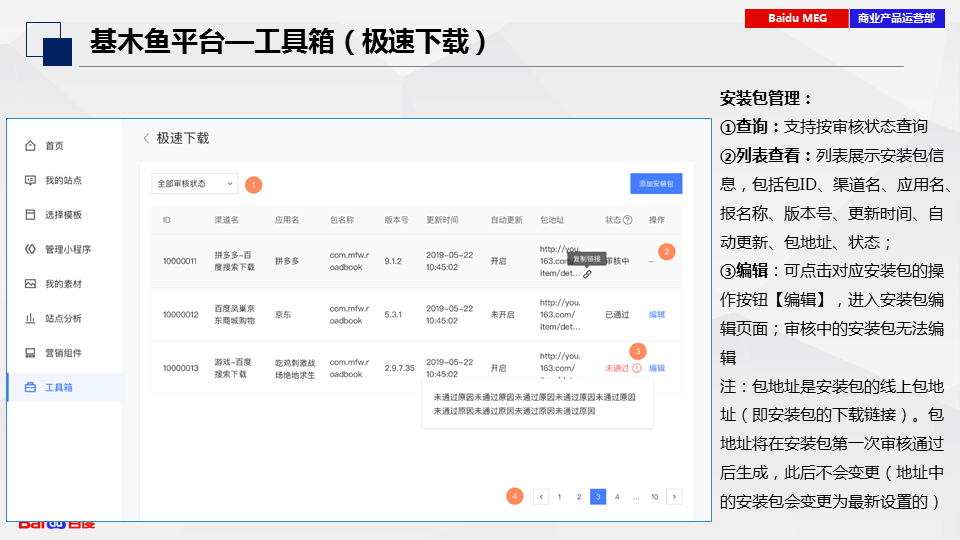960x540 pixels.
Task: Open 营销组件 in the sidebar
Action: click(x=65, y=353)
